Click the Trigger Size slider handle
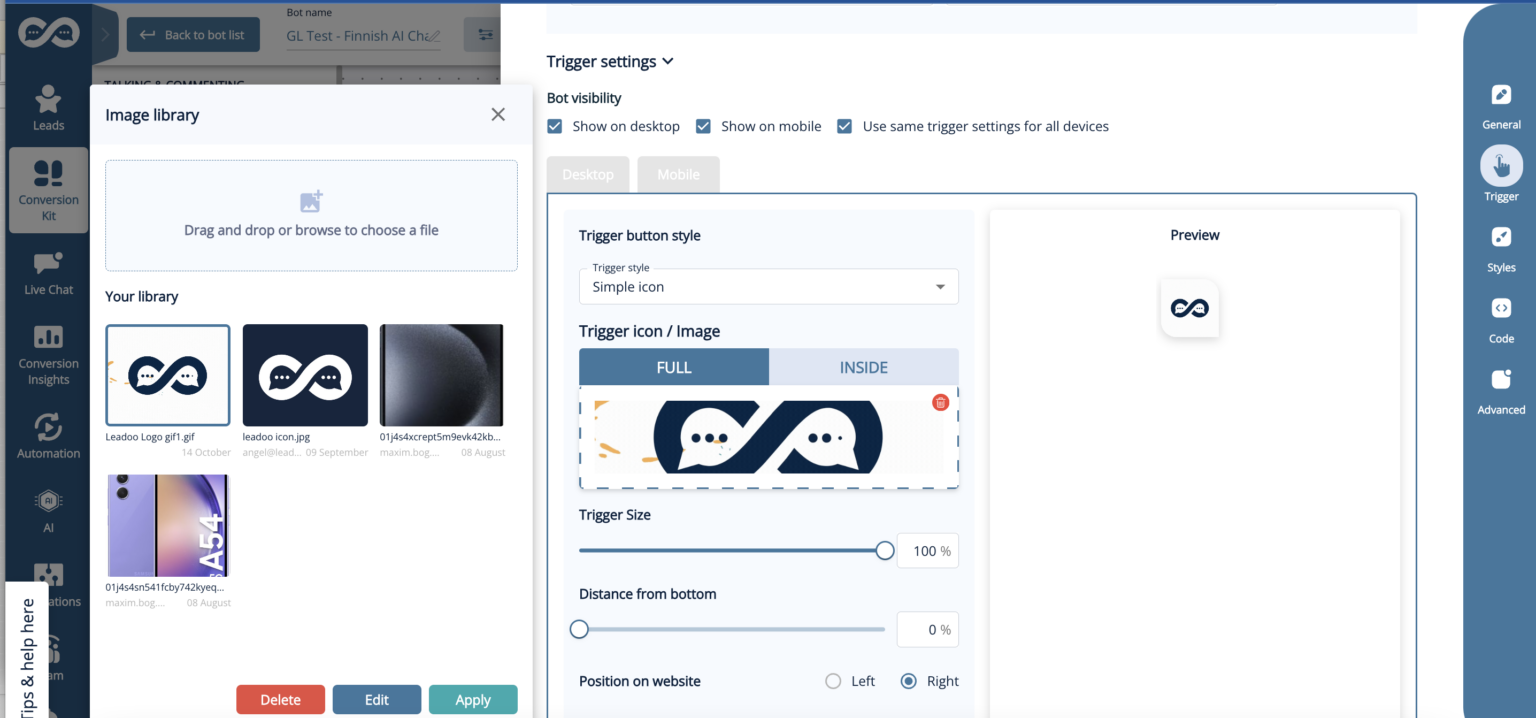1536x718 pixels. coord(884,550)
